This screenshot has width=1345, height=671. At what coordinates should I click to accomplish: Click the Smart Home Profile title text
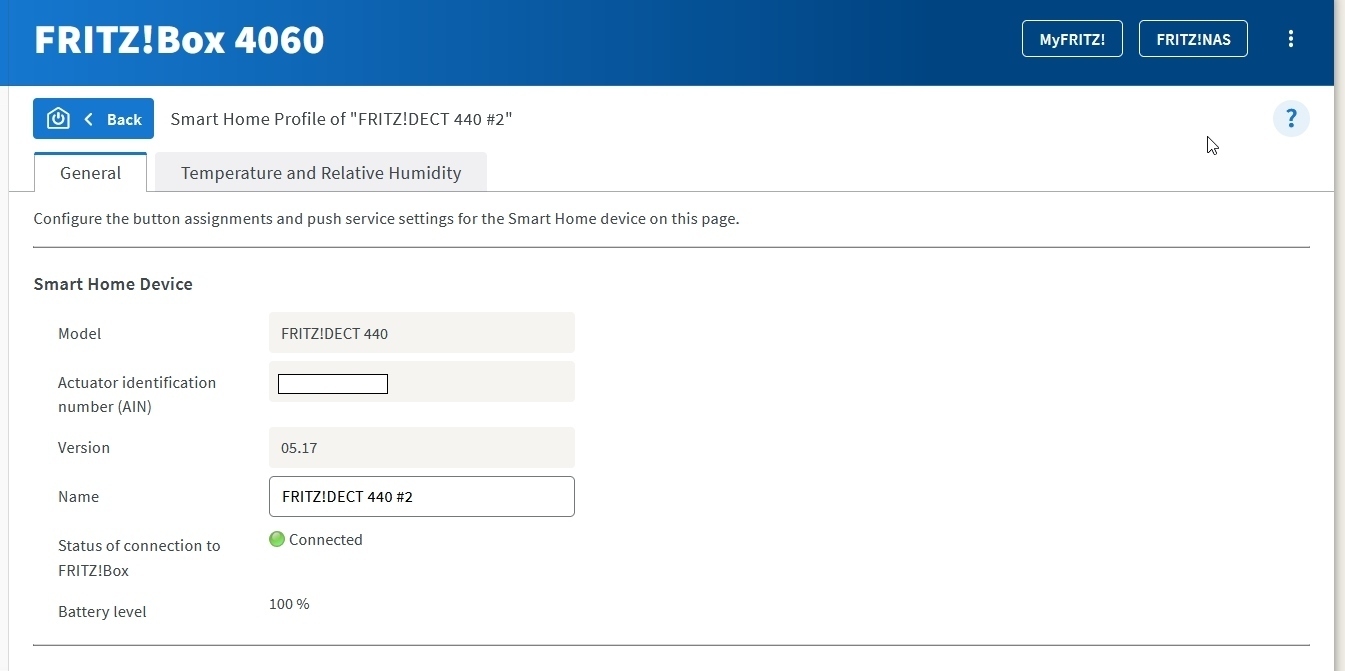click(341, 119)
